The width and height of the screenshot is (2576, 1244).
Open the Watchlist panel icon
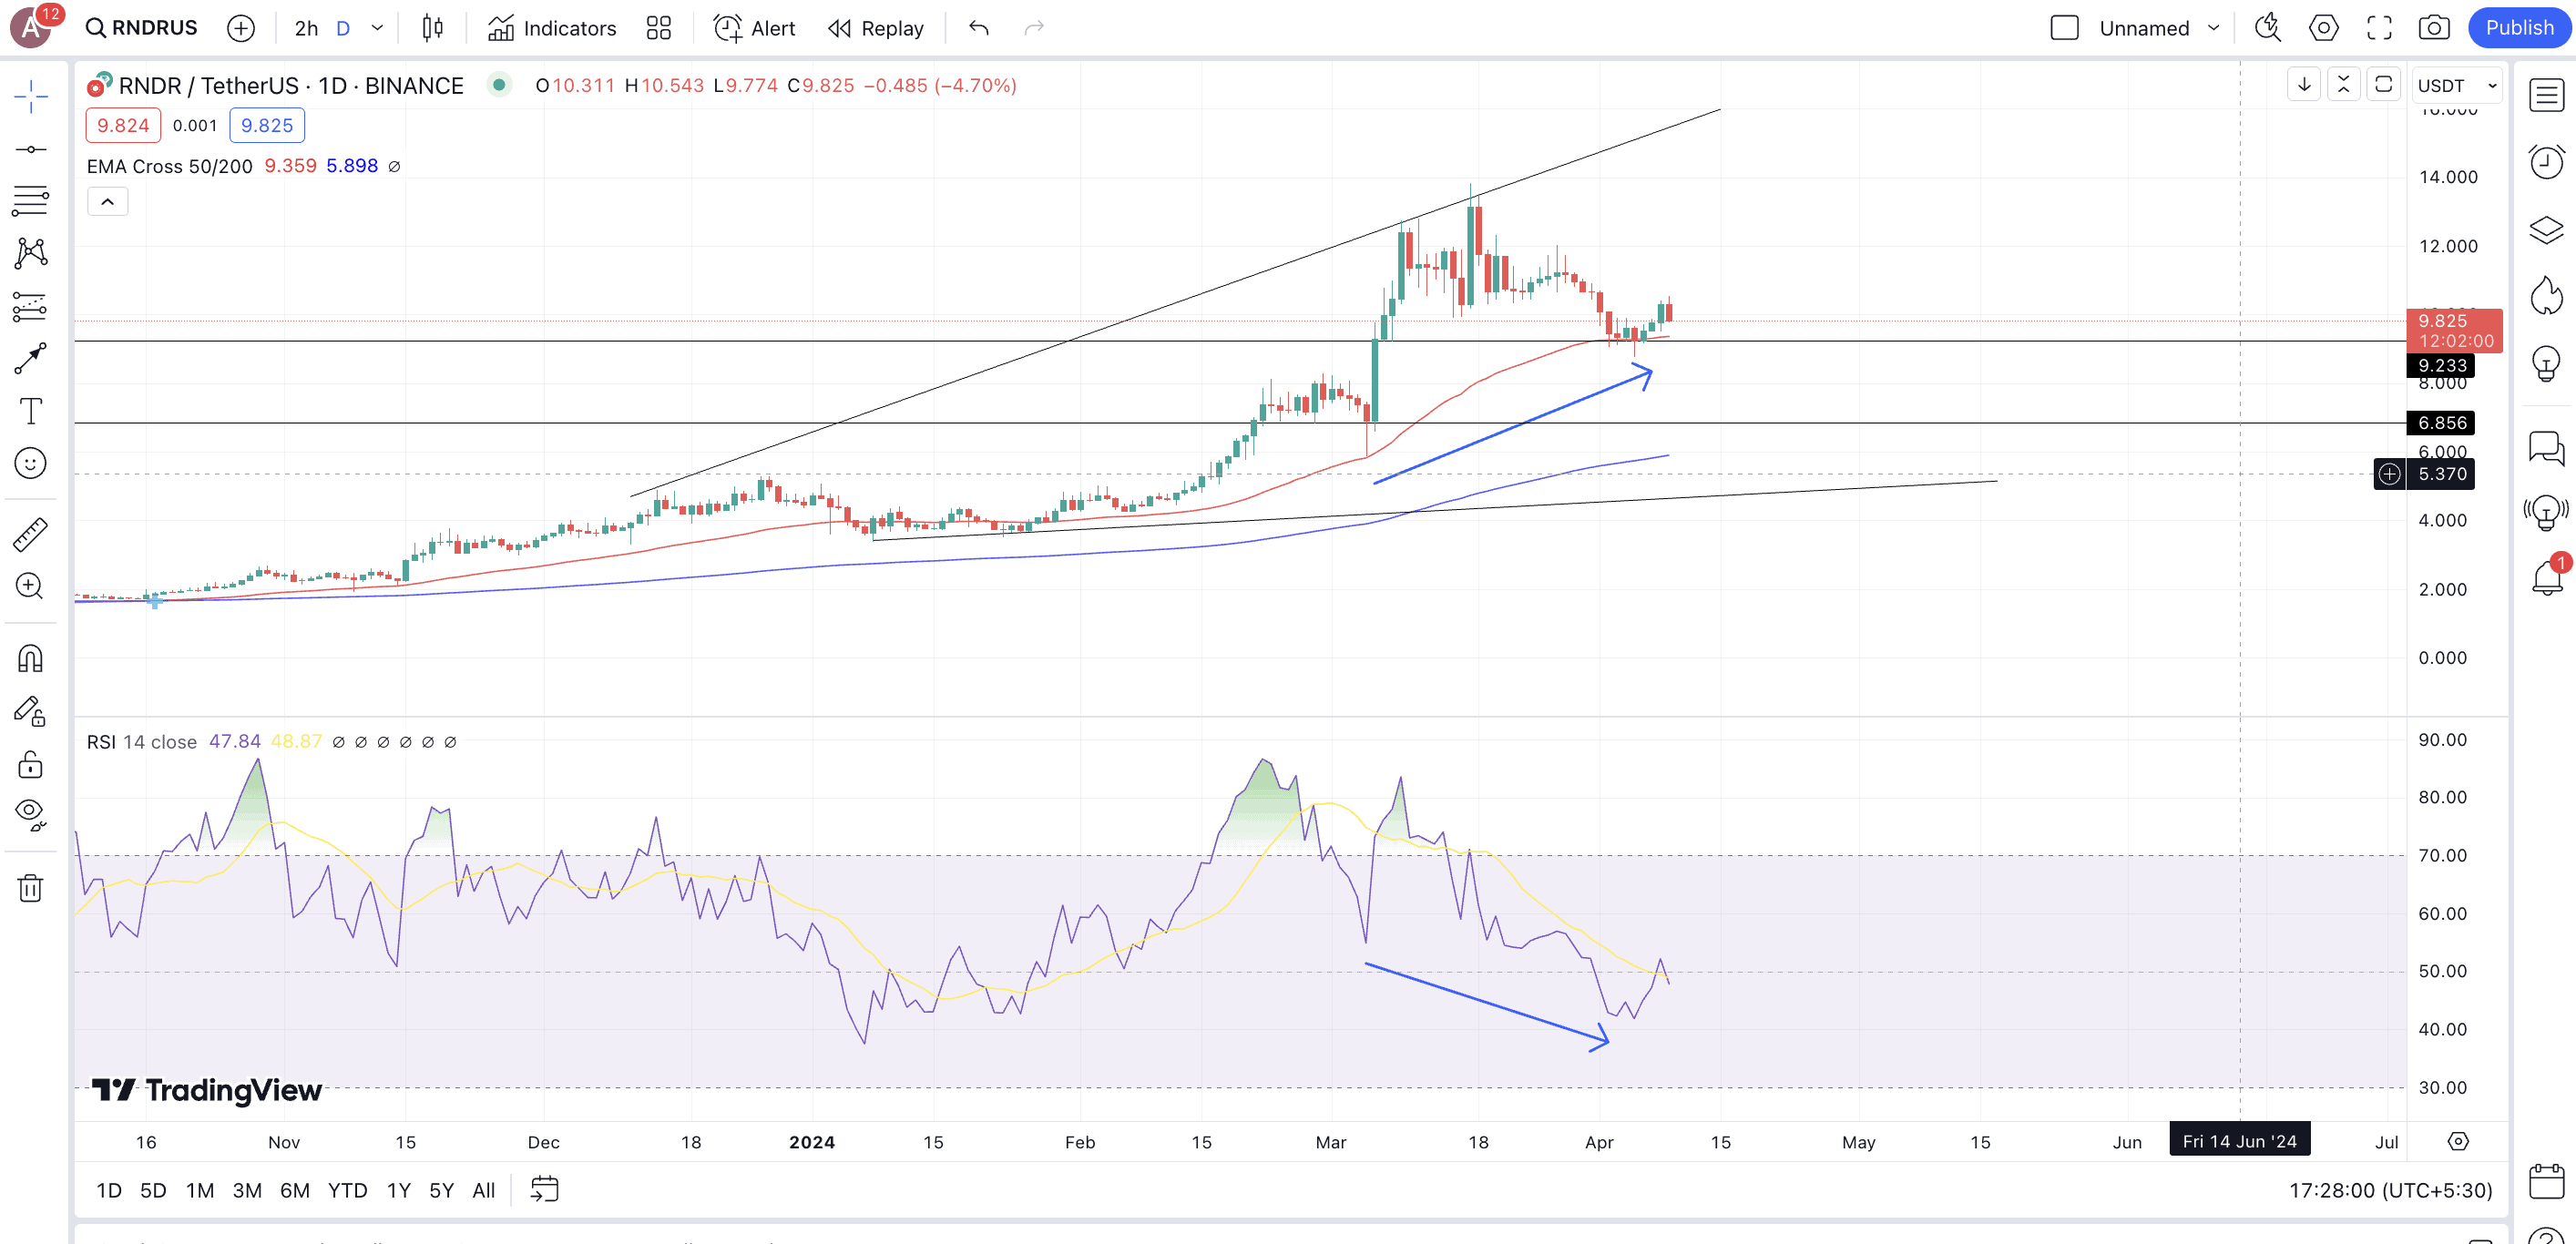(x=2545, y=96)
